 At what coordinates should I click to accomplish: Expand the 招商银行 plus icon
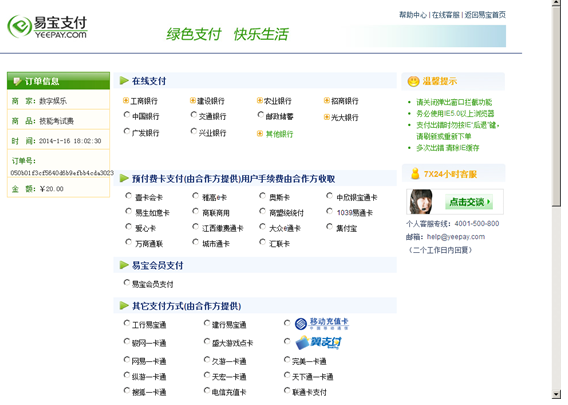[327, 100]
